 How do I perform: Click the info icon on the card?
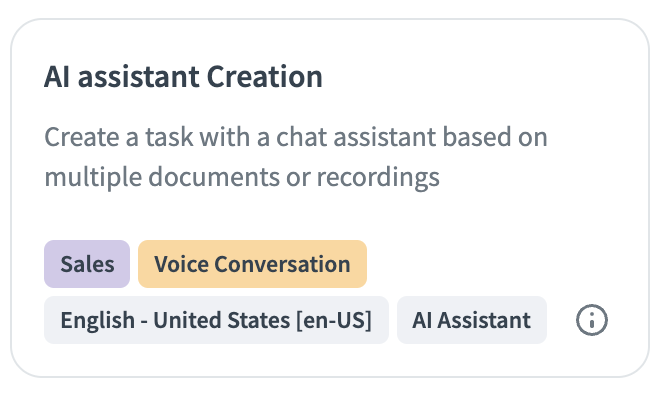tap(592, 320)
